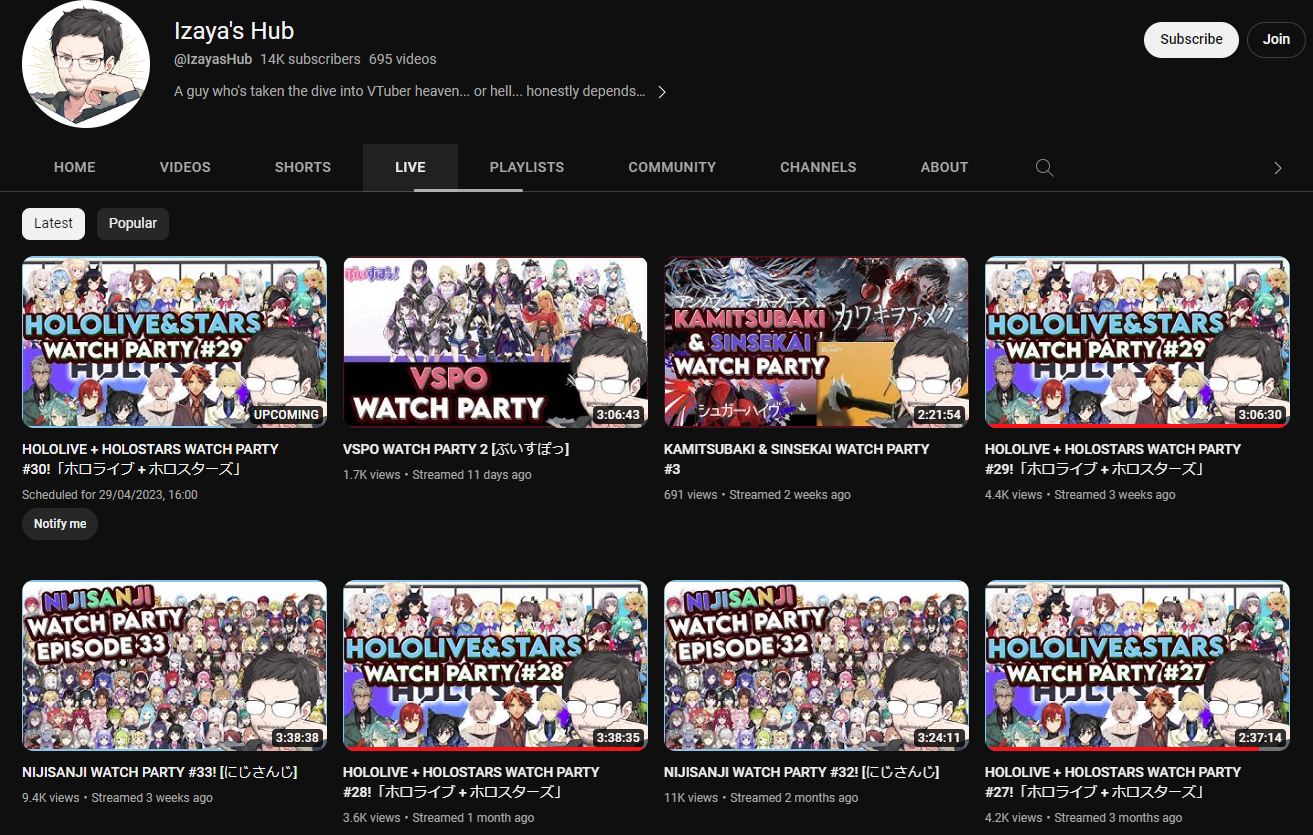Viewport: 1313px width, 835px height.
Task: Switch to the HOME tab
Action: (x=75, y=167)
